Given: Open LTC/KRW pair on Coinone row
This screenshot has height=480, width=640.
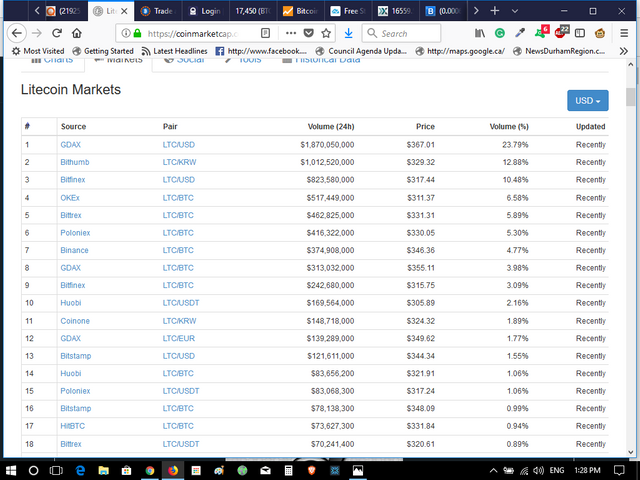Looking at the screenshot, I should pos(179,321).
